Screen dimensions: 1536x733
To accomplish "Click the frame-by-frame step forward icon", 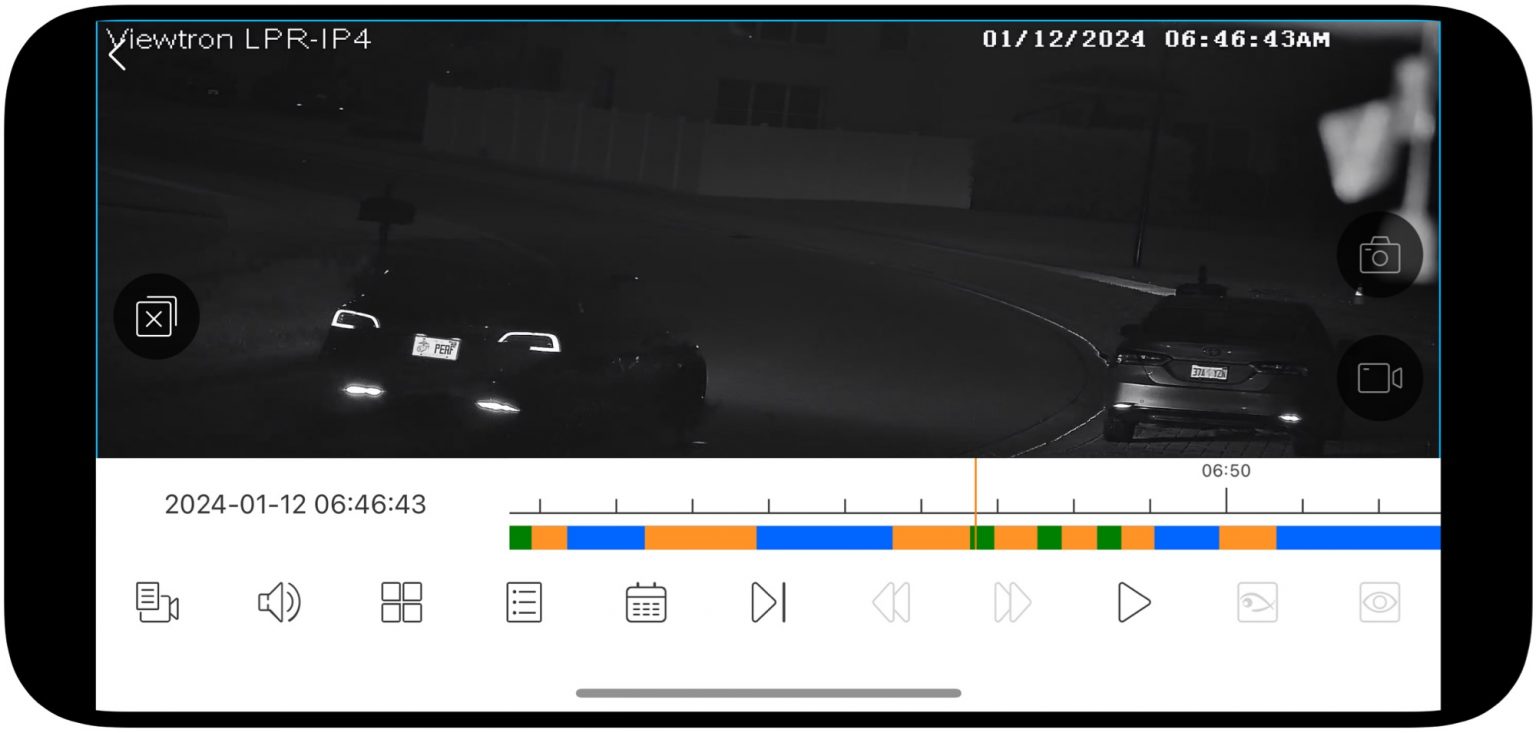I will click(x=768, y=601).
